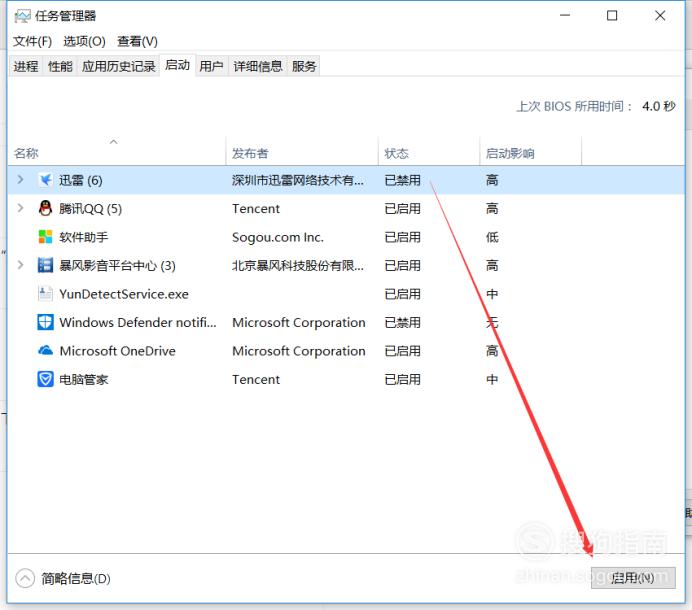Screen dimensions: 692x610
Task: Click publisher 深圳市迅雷网络技术有...
Action: pyautogui.click(x=298, y=180)
